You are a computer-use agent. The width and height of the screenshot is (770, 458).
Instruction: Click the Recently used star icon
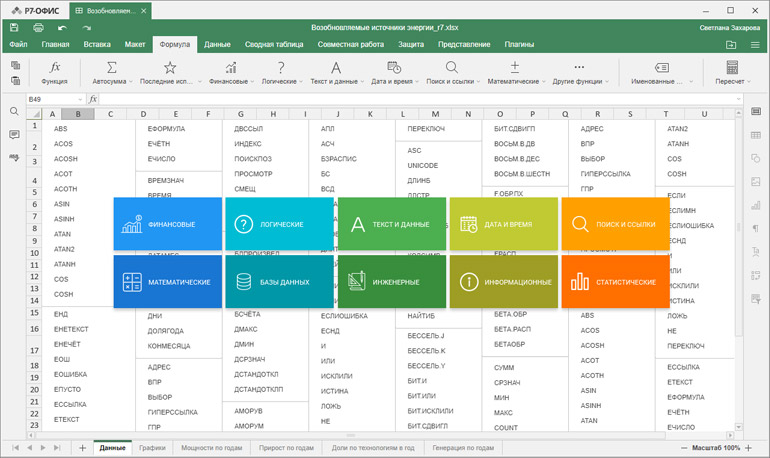point(169,68)
